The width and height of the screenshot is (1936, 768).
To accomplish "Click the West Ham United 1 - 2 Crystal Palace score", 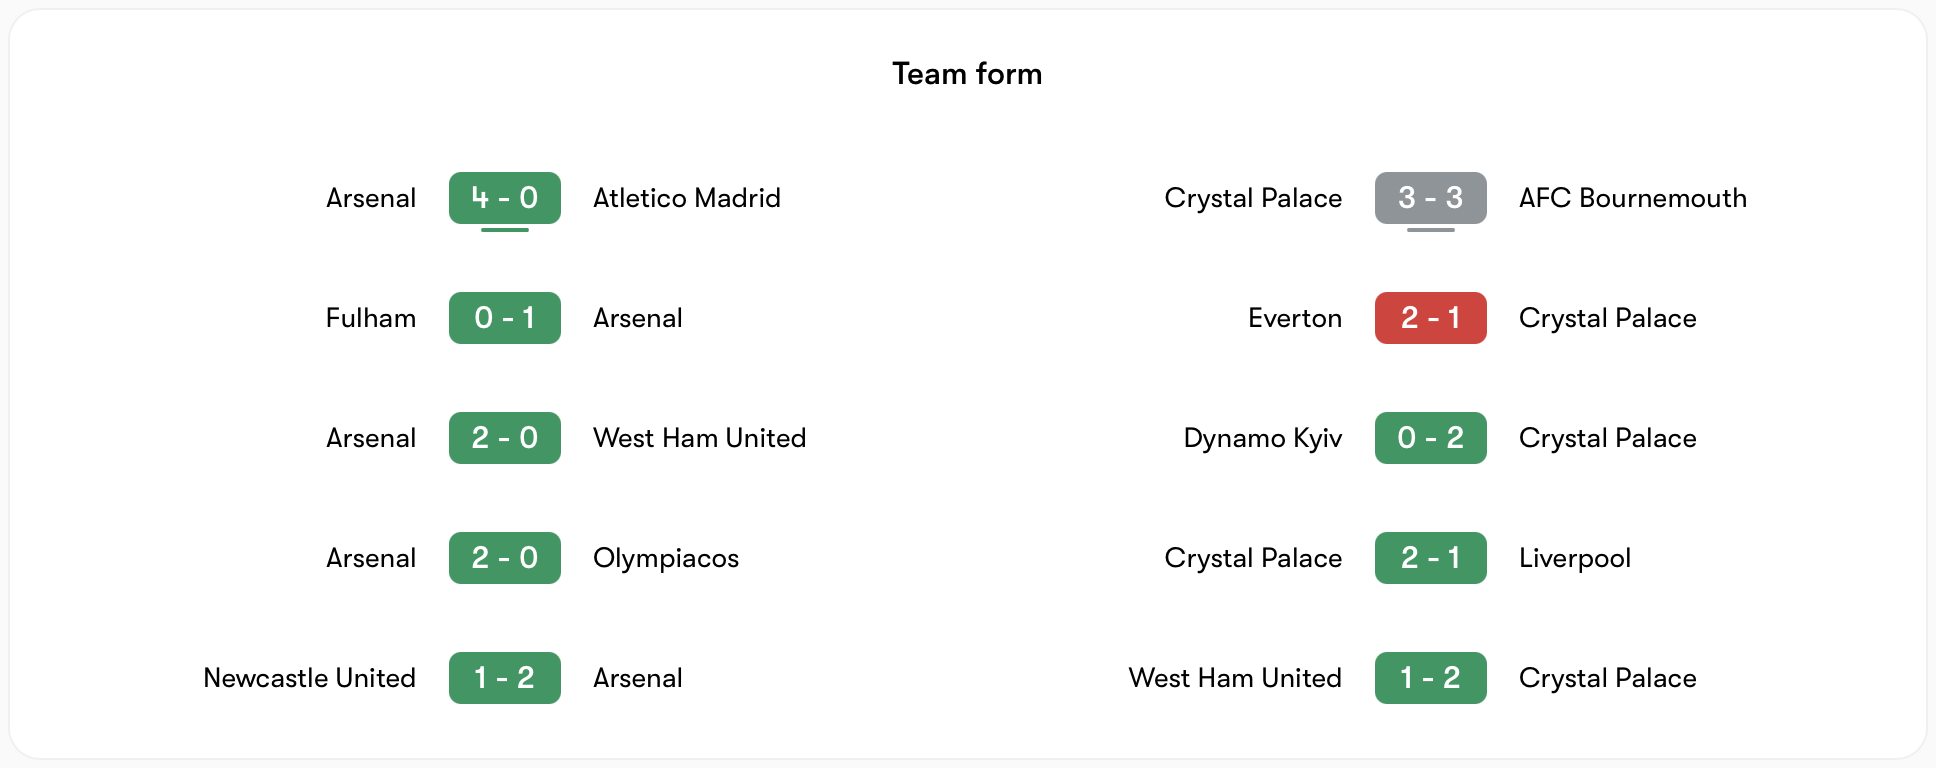I will coord(1430,678).
